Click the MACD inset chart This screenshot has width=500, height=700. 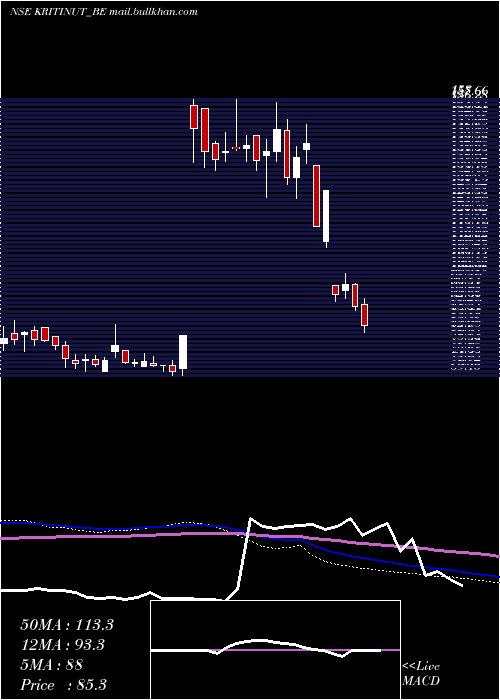point(275,650)
